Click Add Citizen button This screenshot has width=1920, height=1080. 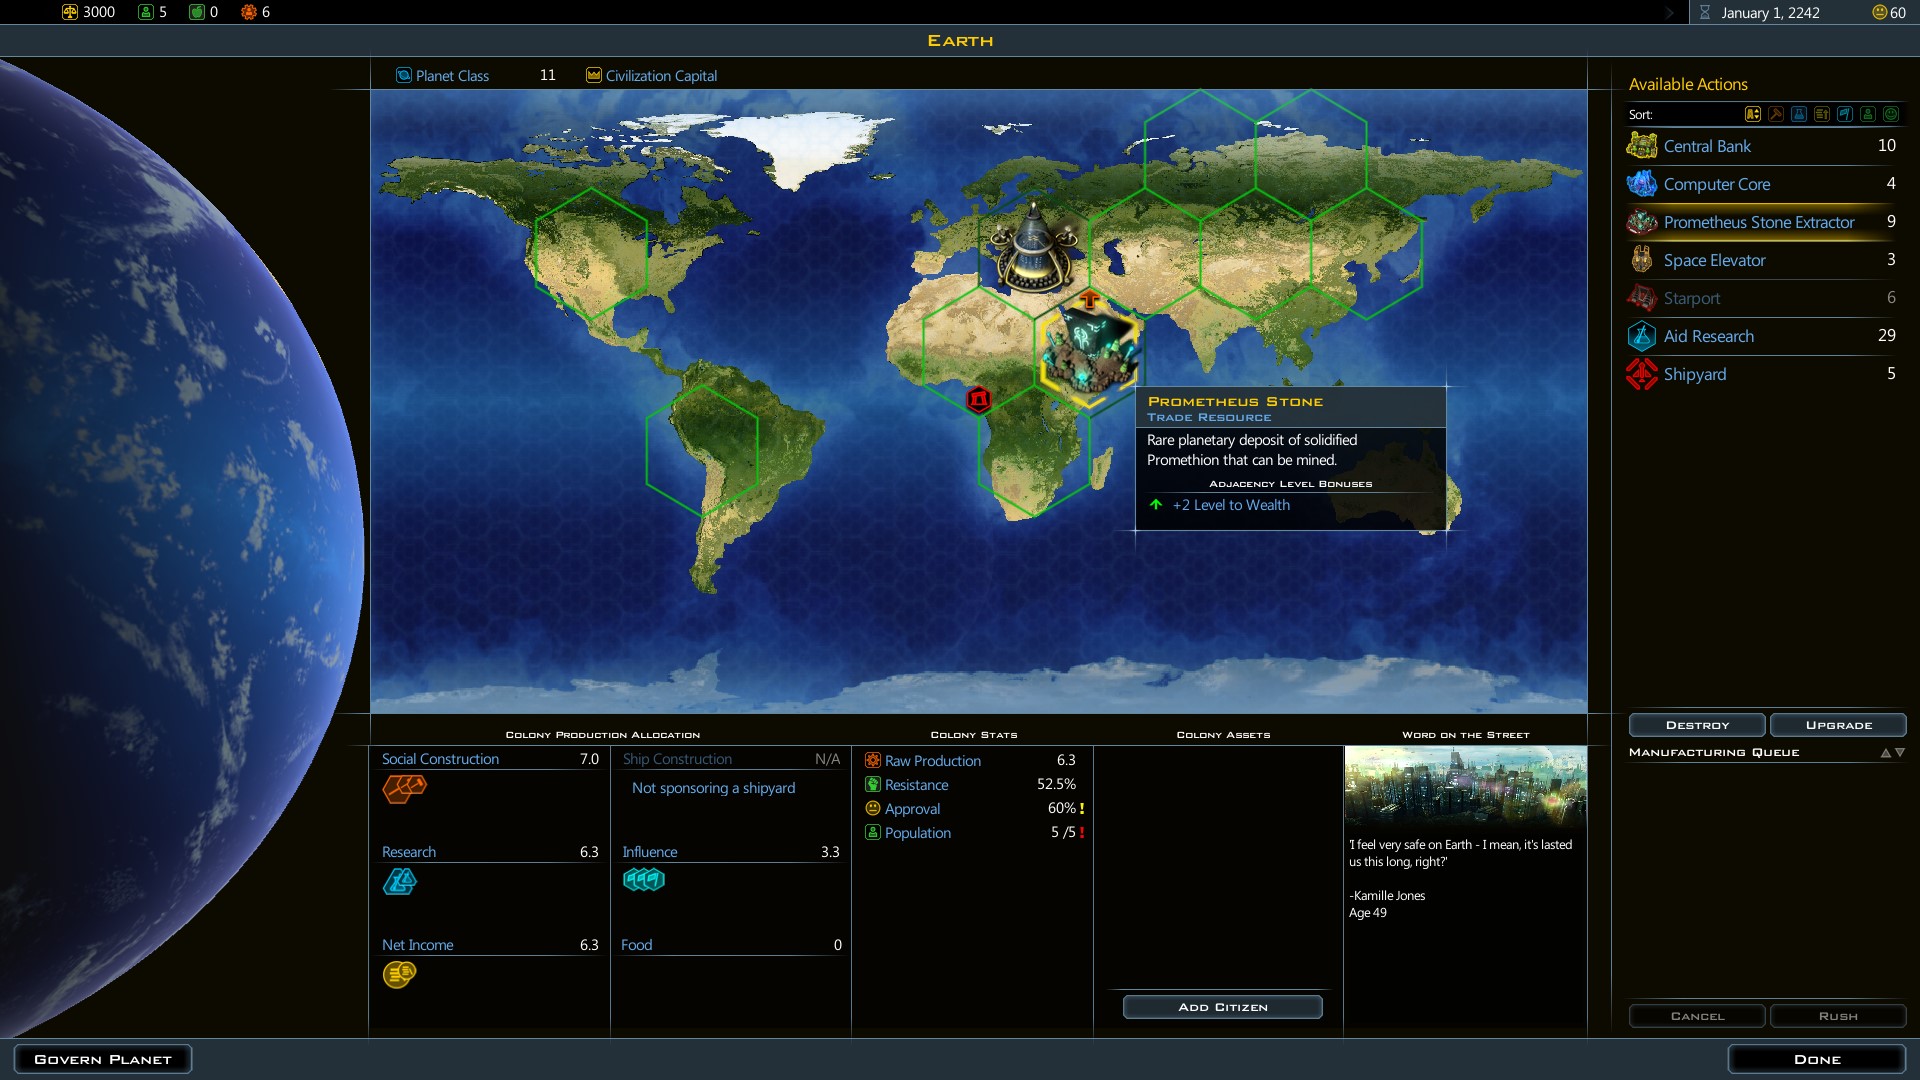pos(1222,1007)
